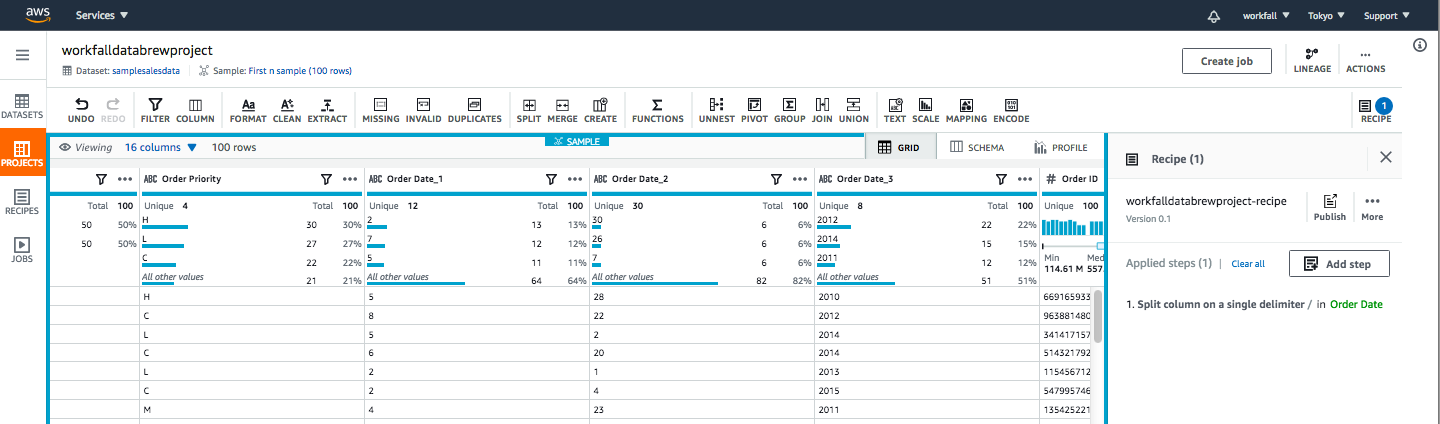Filter the Order Date_2 column
This screenshot has width=1440, height=424.
(x=776, y=179)
